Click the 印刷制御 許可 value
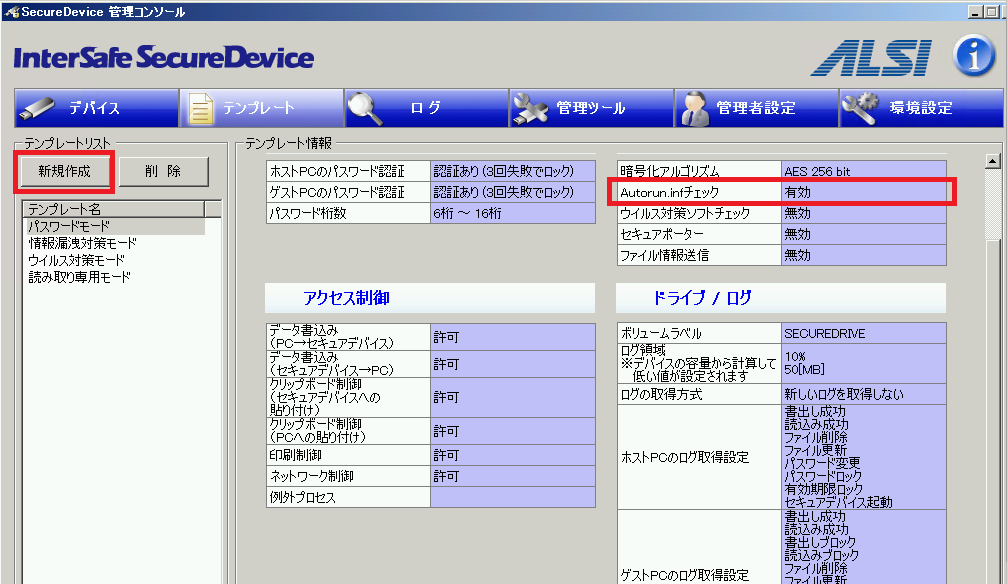The height and width of the screenshot is (584, 1007). [x=512, y=455]
